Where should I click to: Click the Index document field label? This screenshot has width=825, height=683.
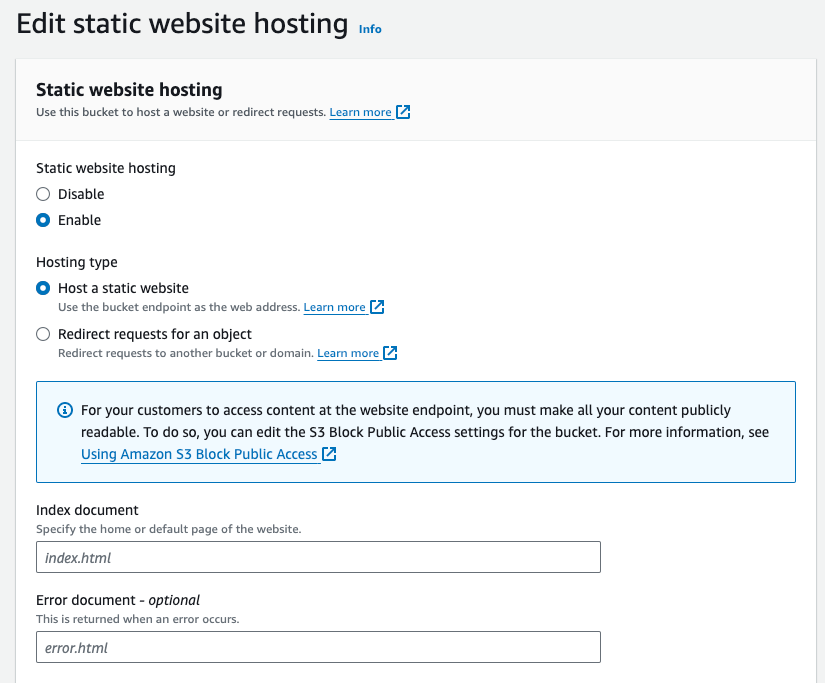coord(87,510)
